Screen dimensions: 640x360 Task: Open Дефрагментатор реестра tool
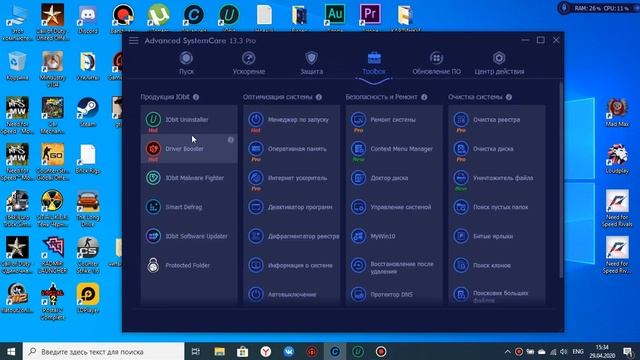(291, 236)
